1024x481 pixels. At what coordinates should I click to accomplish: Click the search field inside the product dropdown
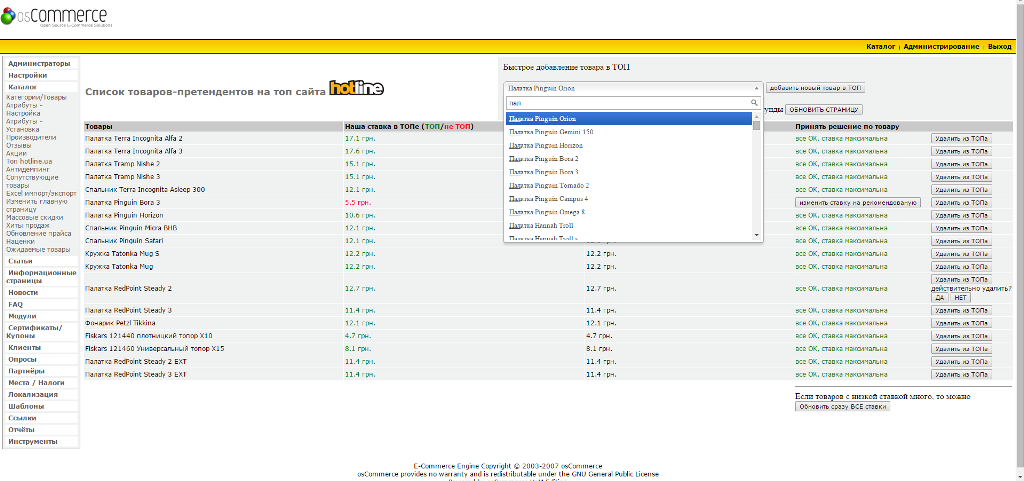(633, 103)
